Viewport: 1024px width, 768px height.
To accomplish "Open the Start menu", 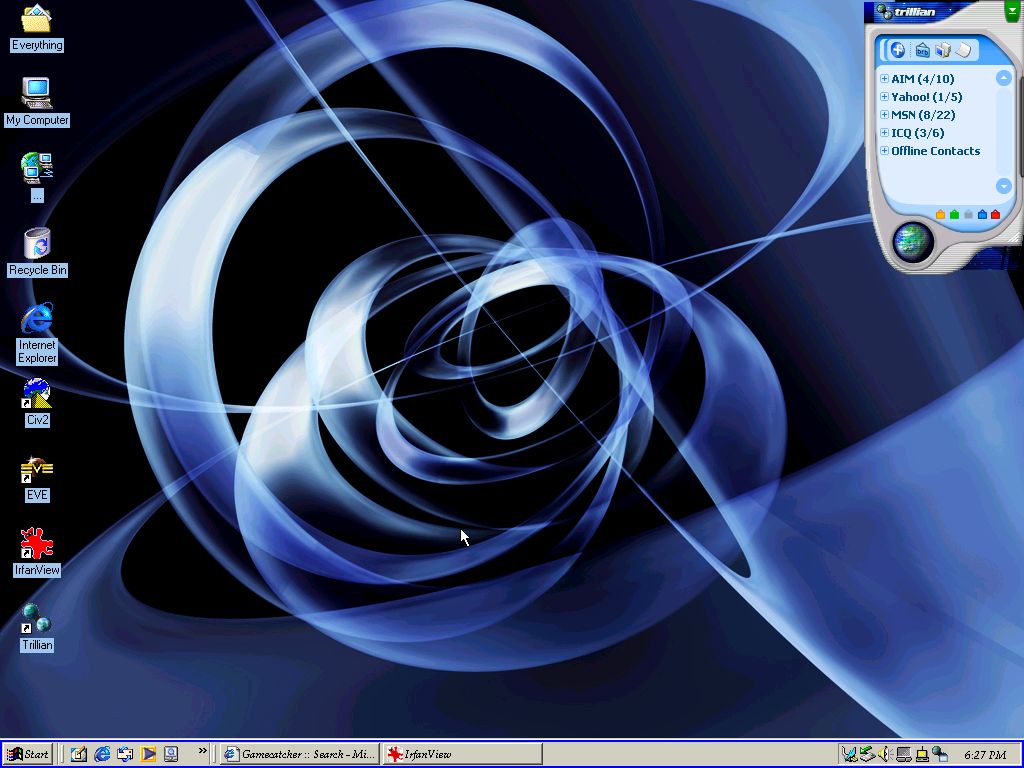I will tap(27, 754).
